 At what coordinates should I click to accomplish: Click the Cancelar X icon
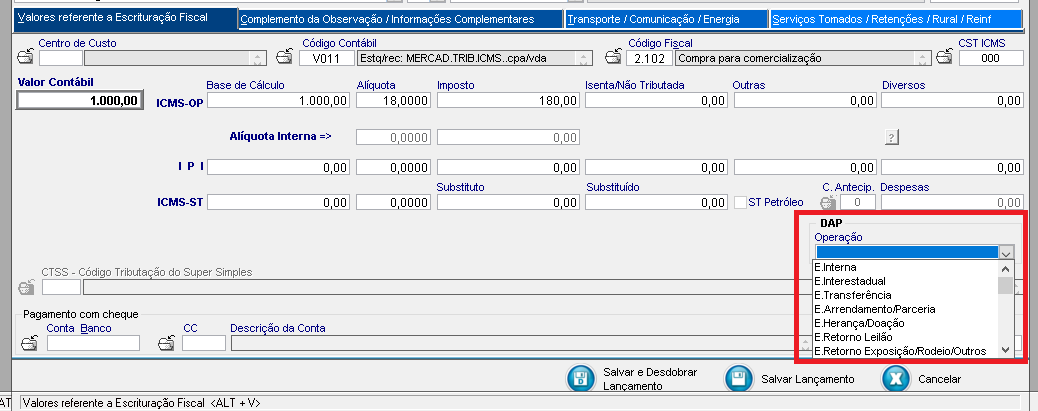pyautogui.click(x=896, y=379)
